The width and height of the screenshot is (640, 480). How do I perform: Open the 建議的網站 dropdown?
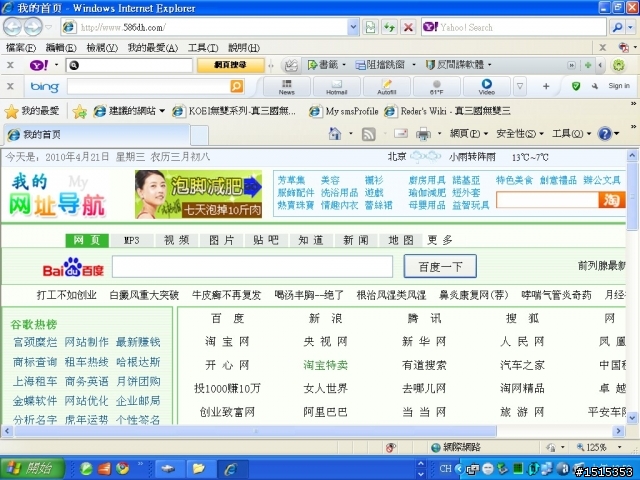[x=162, y=111]
